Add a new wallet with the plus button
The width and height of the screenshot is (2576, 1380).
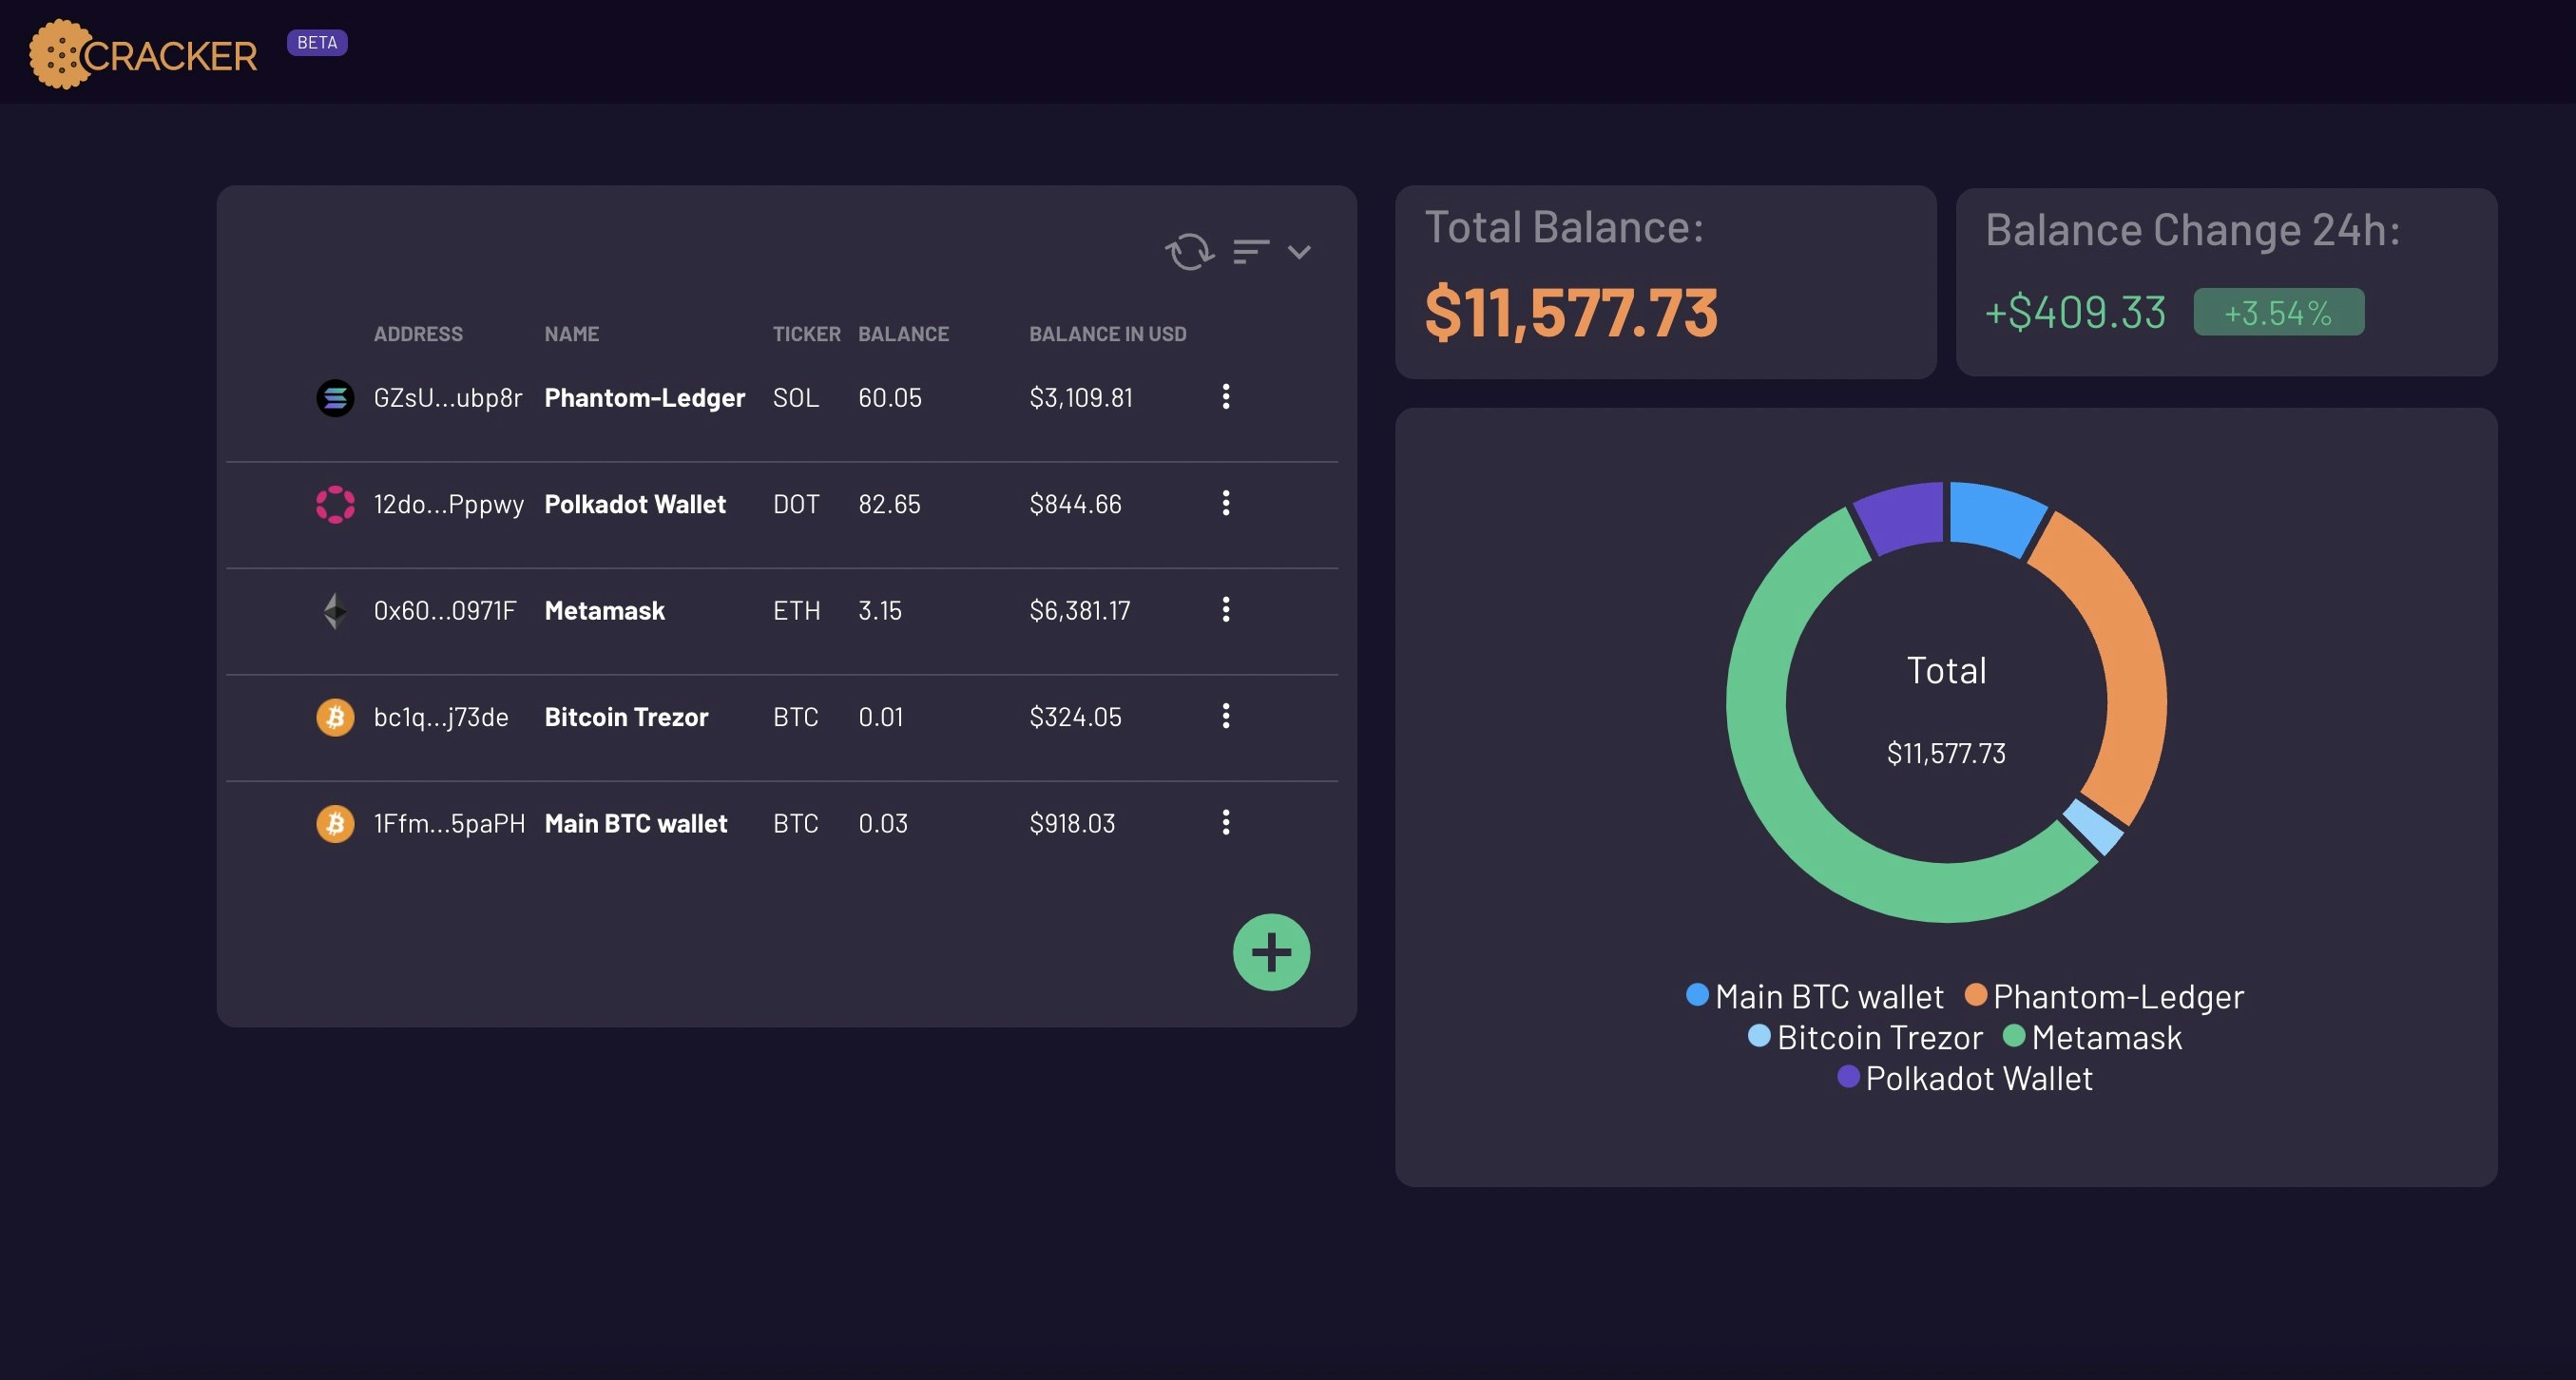pos(1271,952)
